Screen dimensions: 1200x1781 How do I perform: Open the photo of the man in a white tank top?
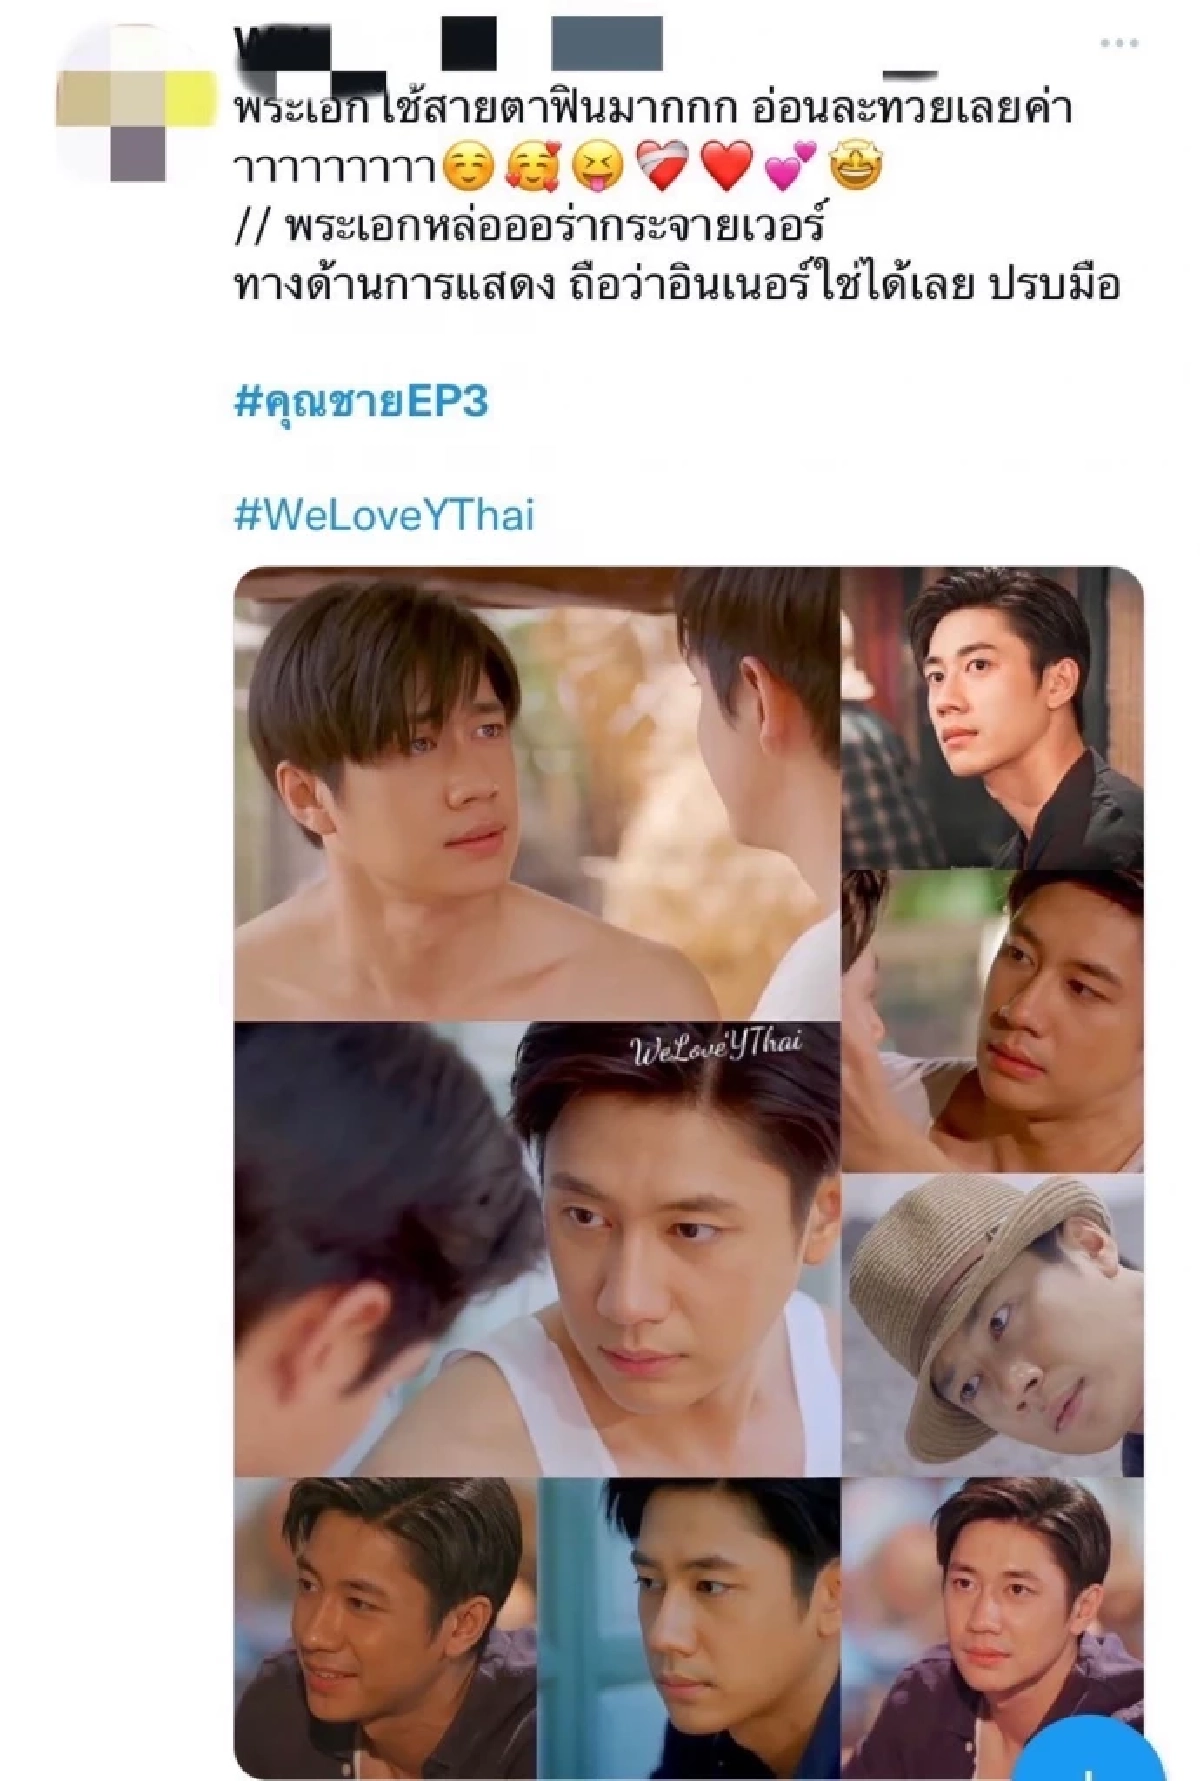[x=537, y=1249]
